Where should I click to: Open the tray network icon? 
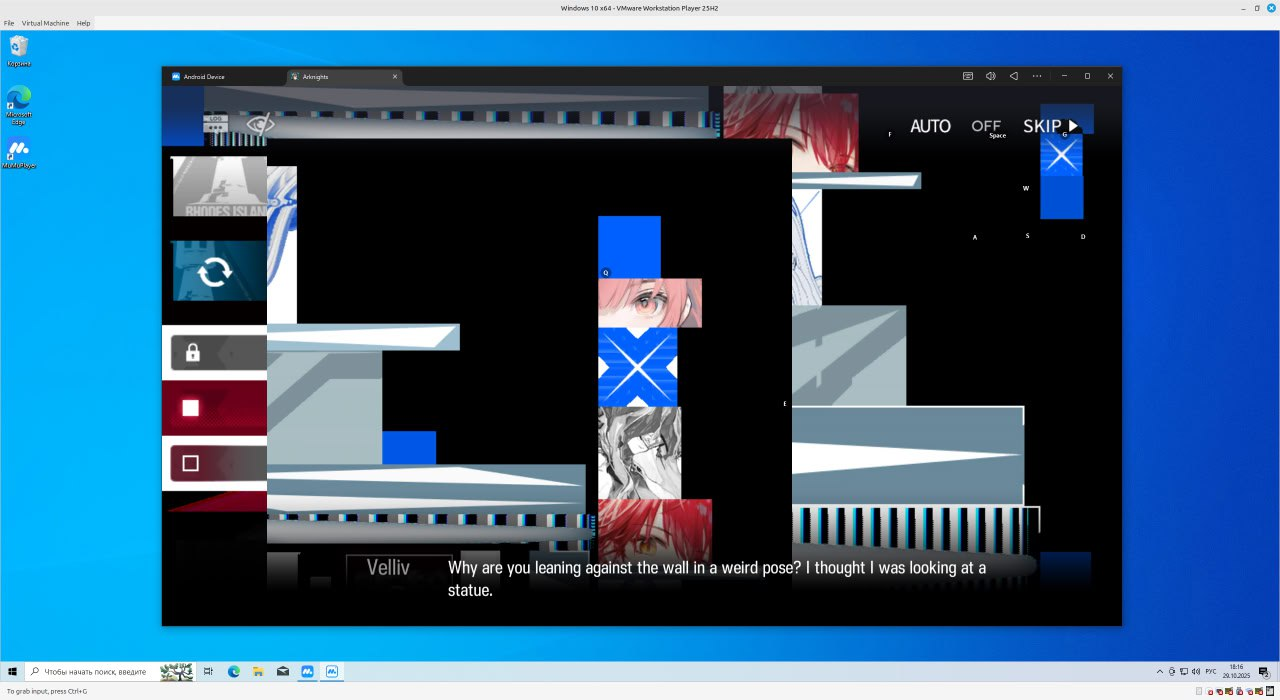(1184, 671)
